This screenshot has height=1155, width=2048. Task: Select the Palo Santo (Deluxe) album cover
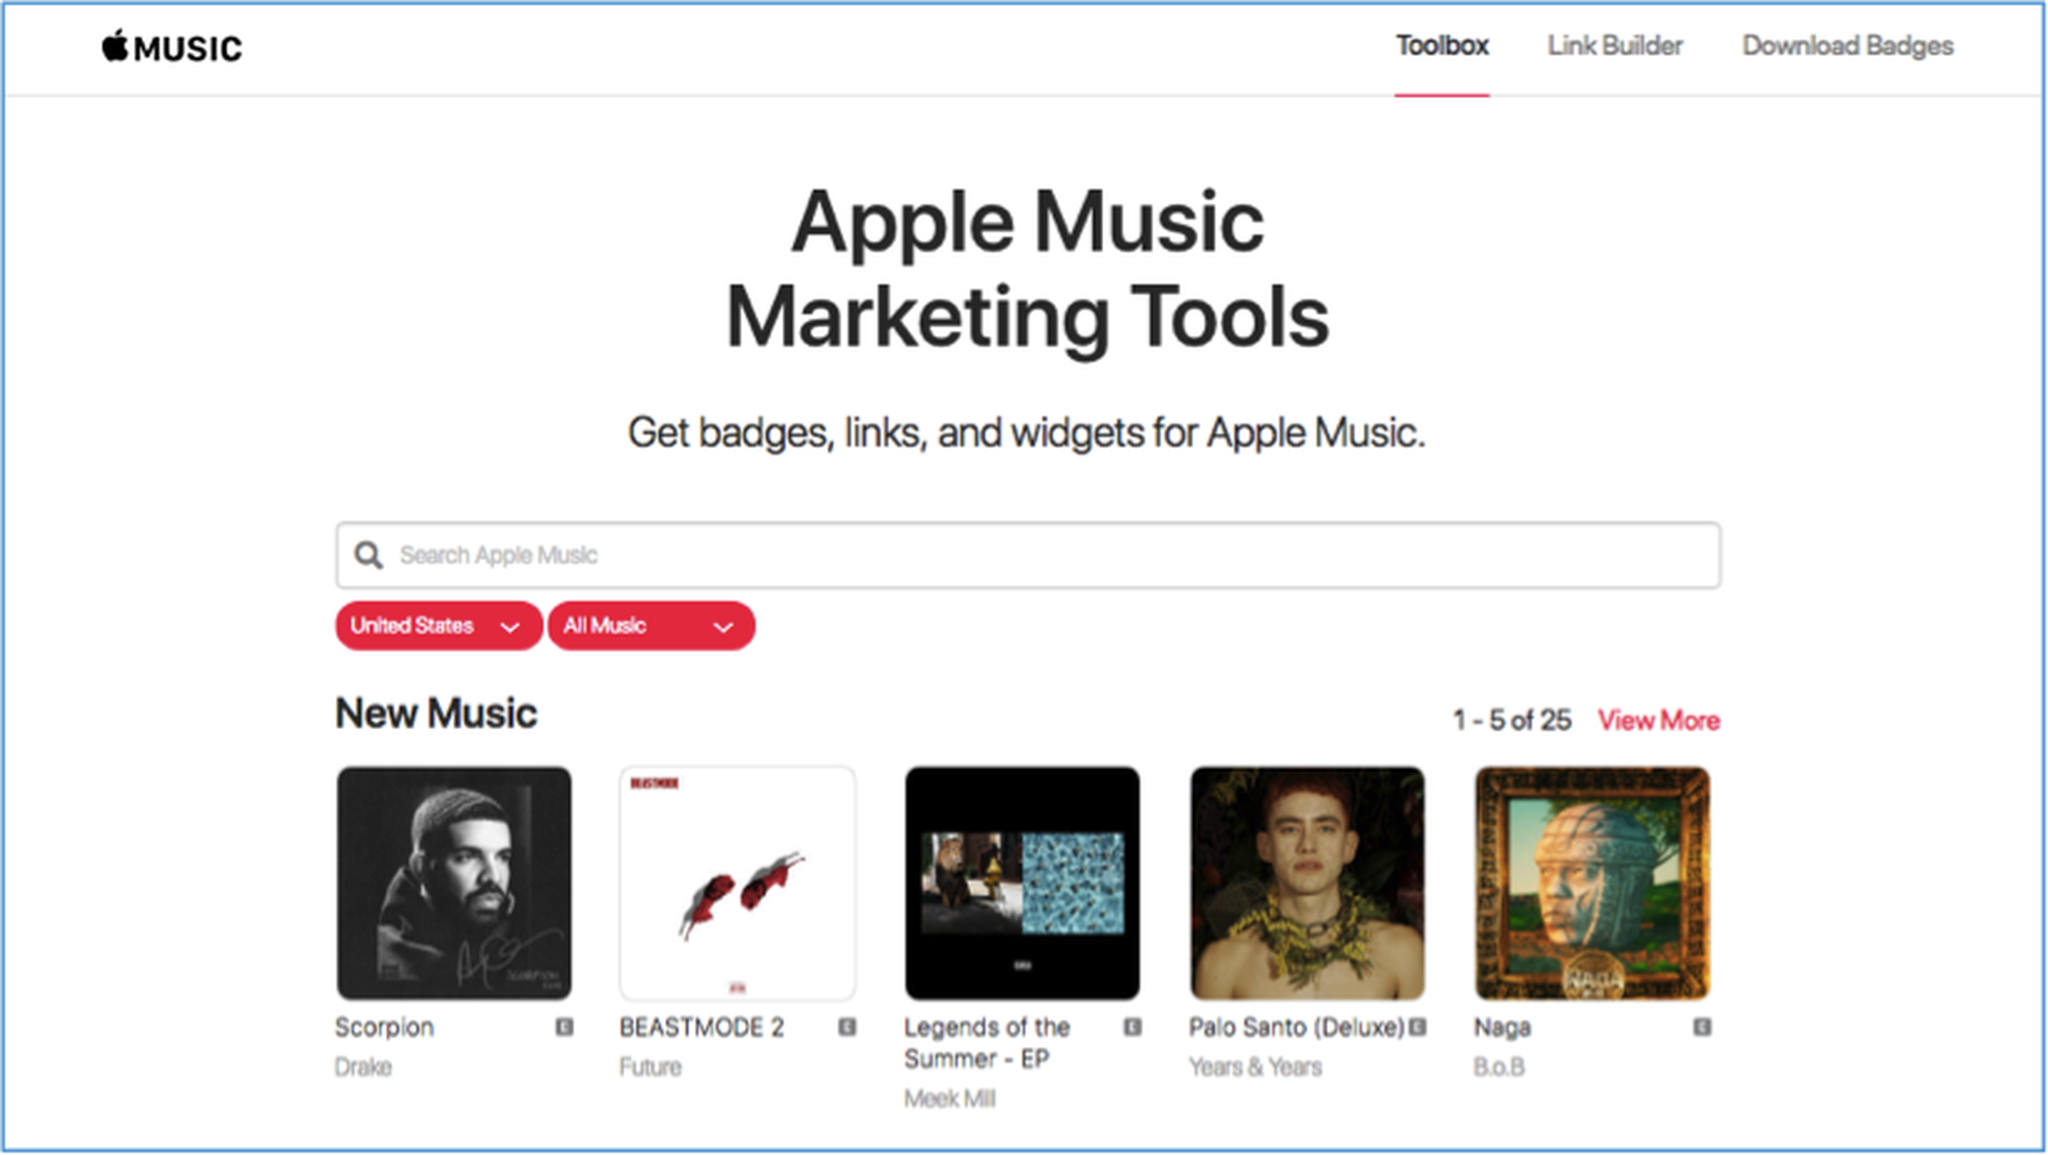[1306, 885]
